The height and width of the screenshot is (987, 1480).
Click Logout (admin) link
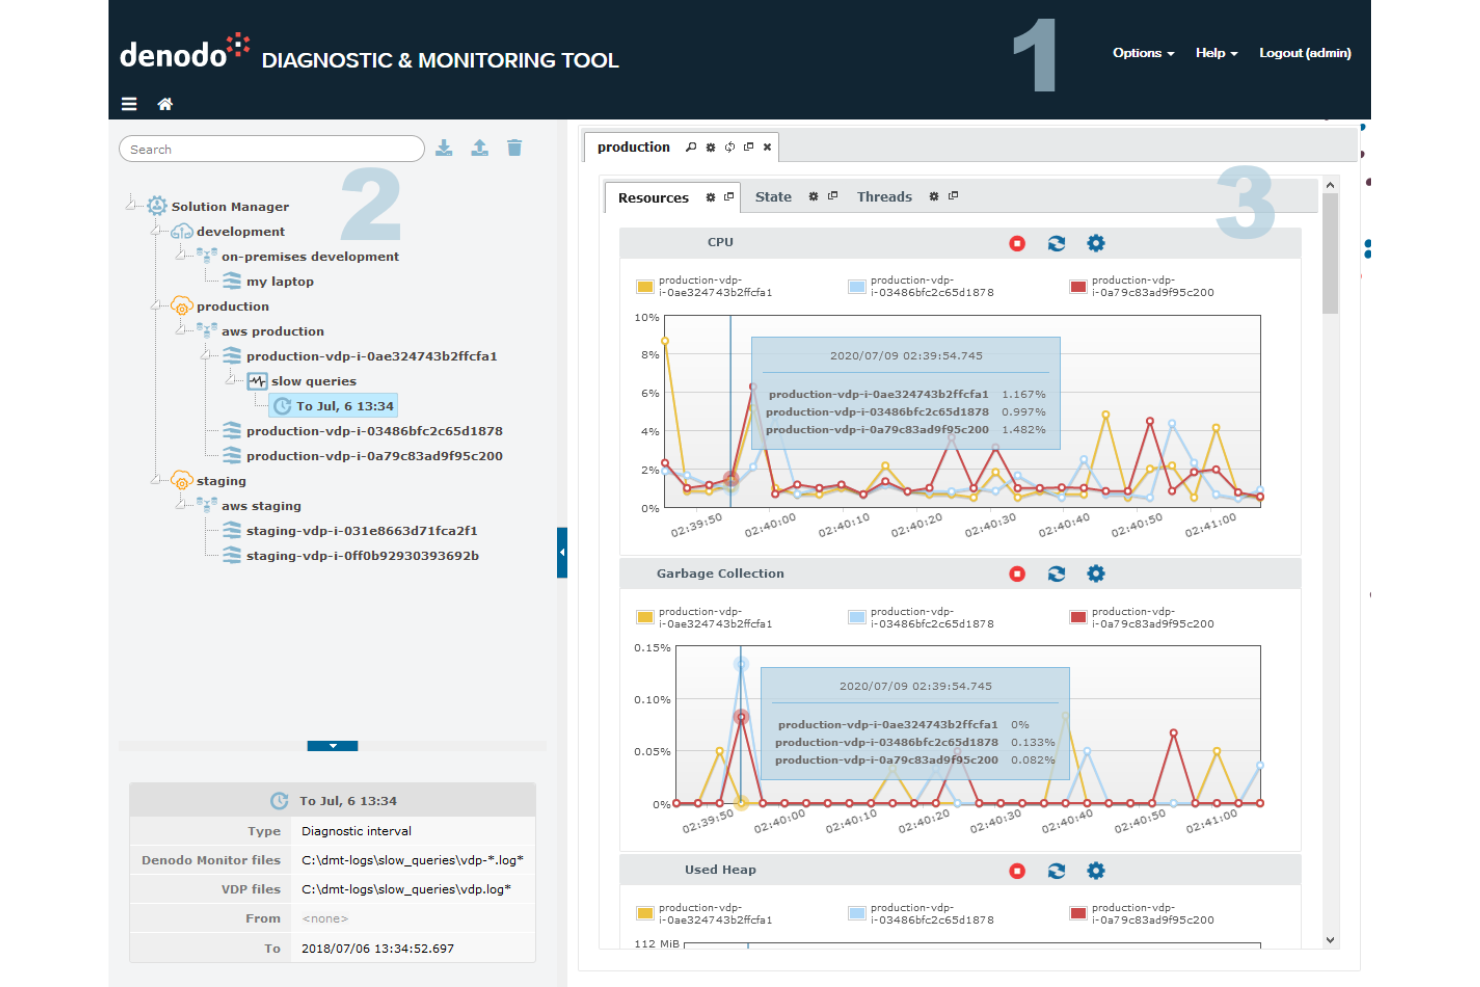click(1305, 53)
